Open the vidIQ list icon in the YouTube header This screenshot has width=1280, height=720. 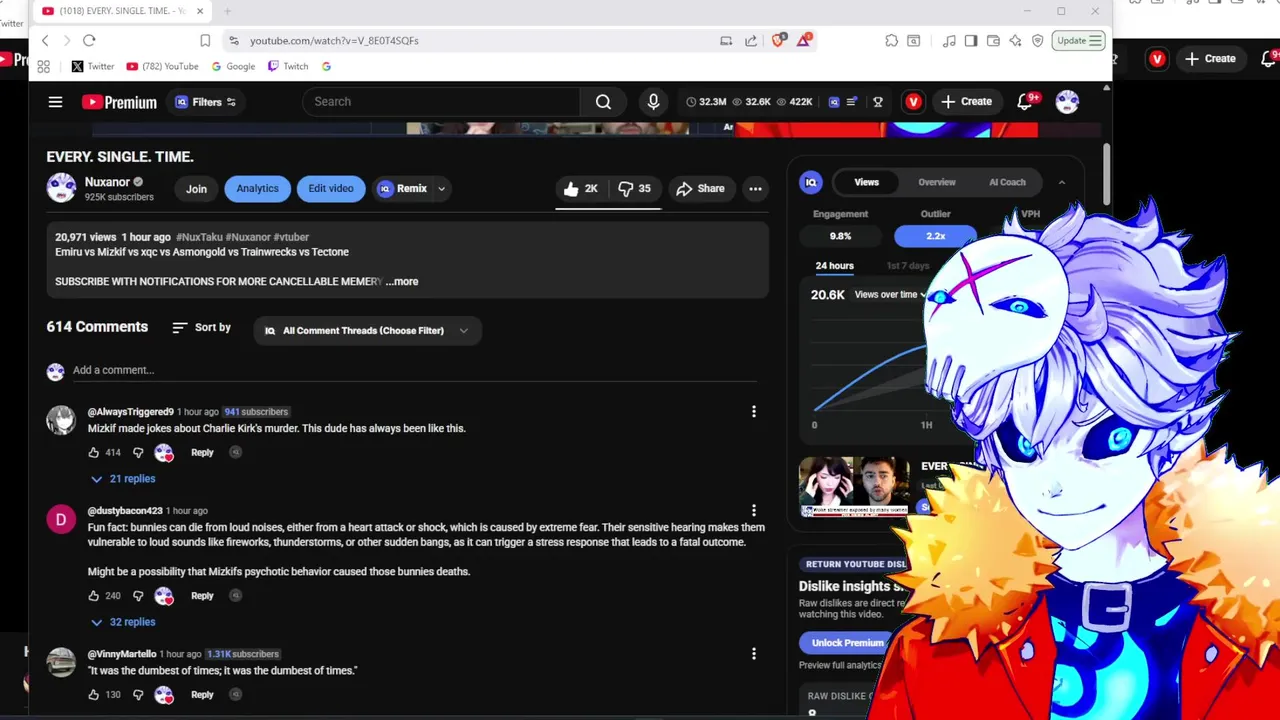tap(852, 101)
